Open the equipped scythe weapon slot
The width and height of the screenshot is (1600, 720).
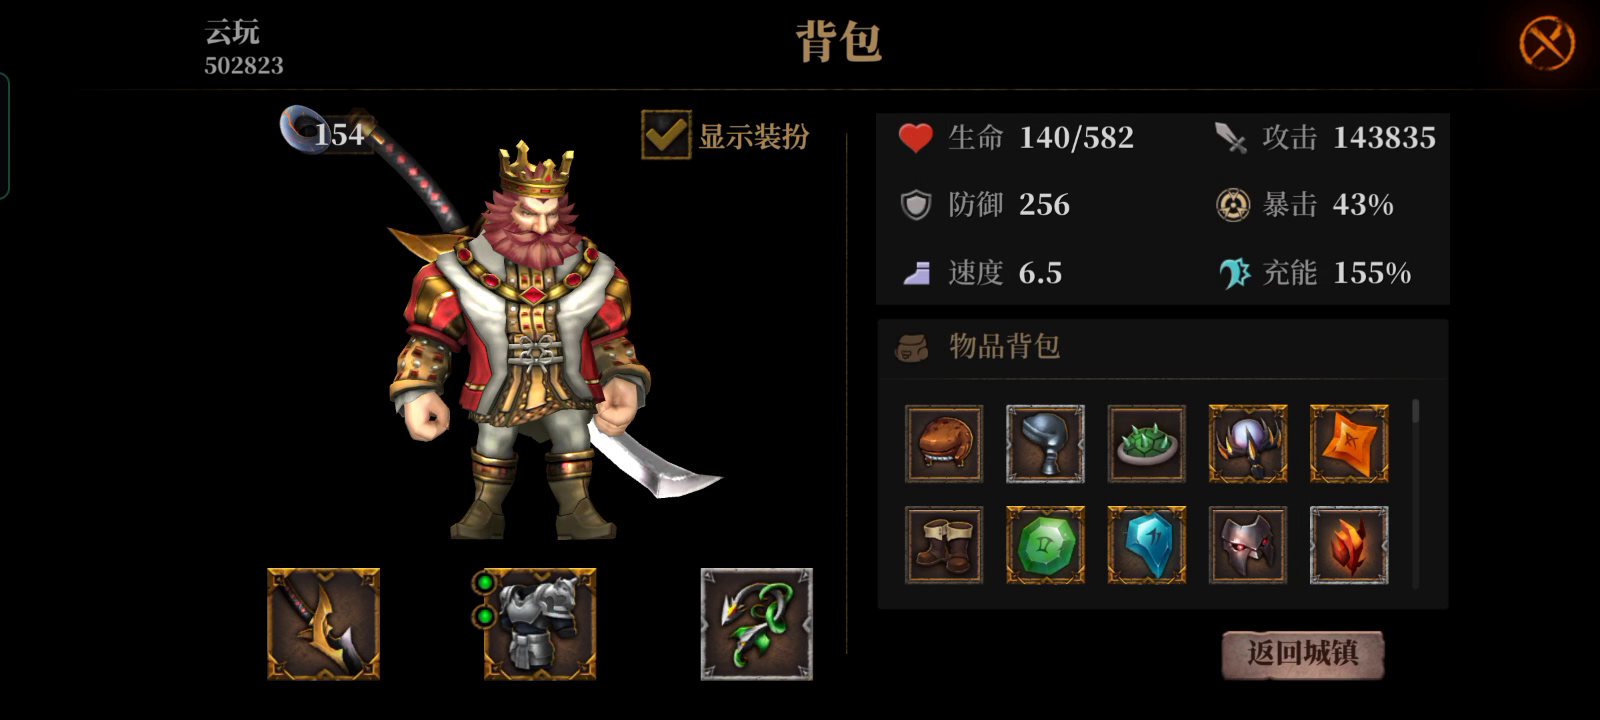tap(323, 624)
